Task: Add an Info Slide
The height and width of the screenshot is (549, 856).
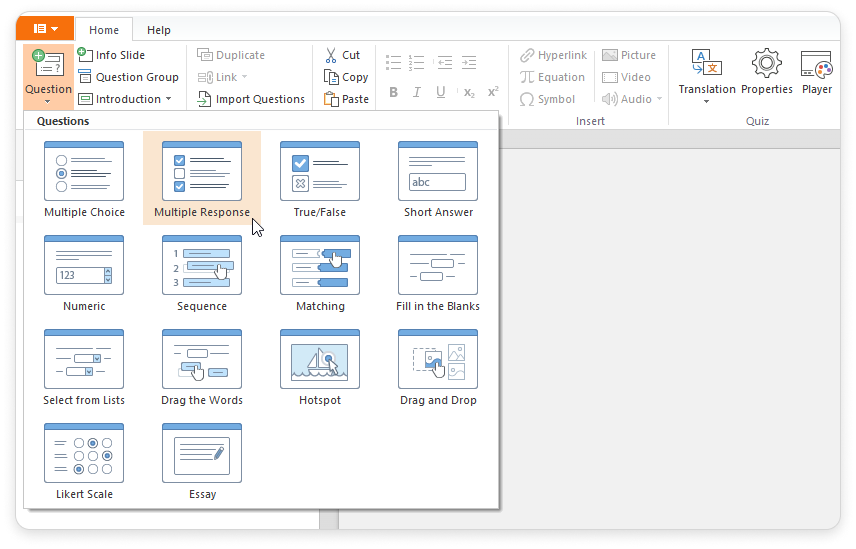Action: 112,55
